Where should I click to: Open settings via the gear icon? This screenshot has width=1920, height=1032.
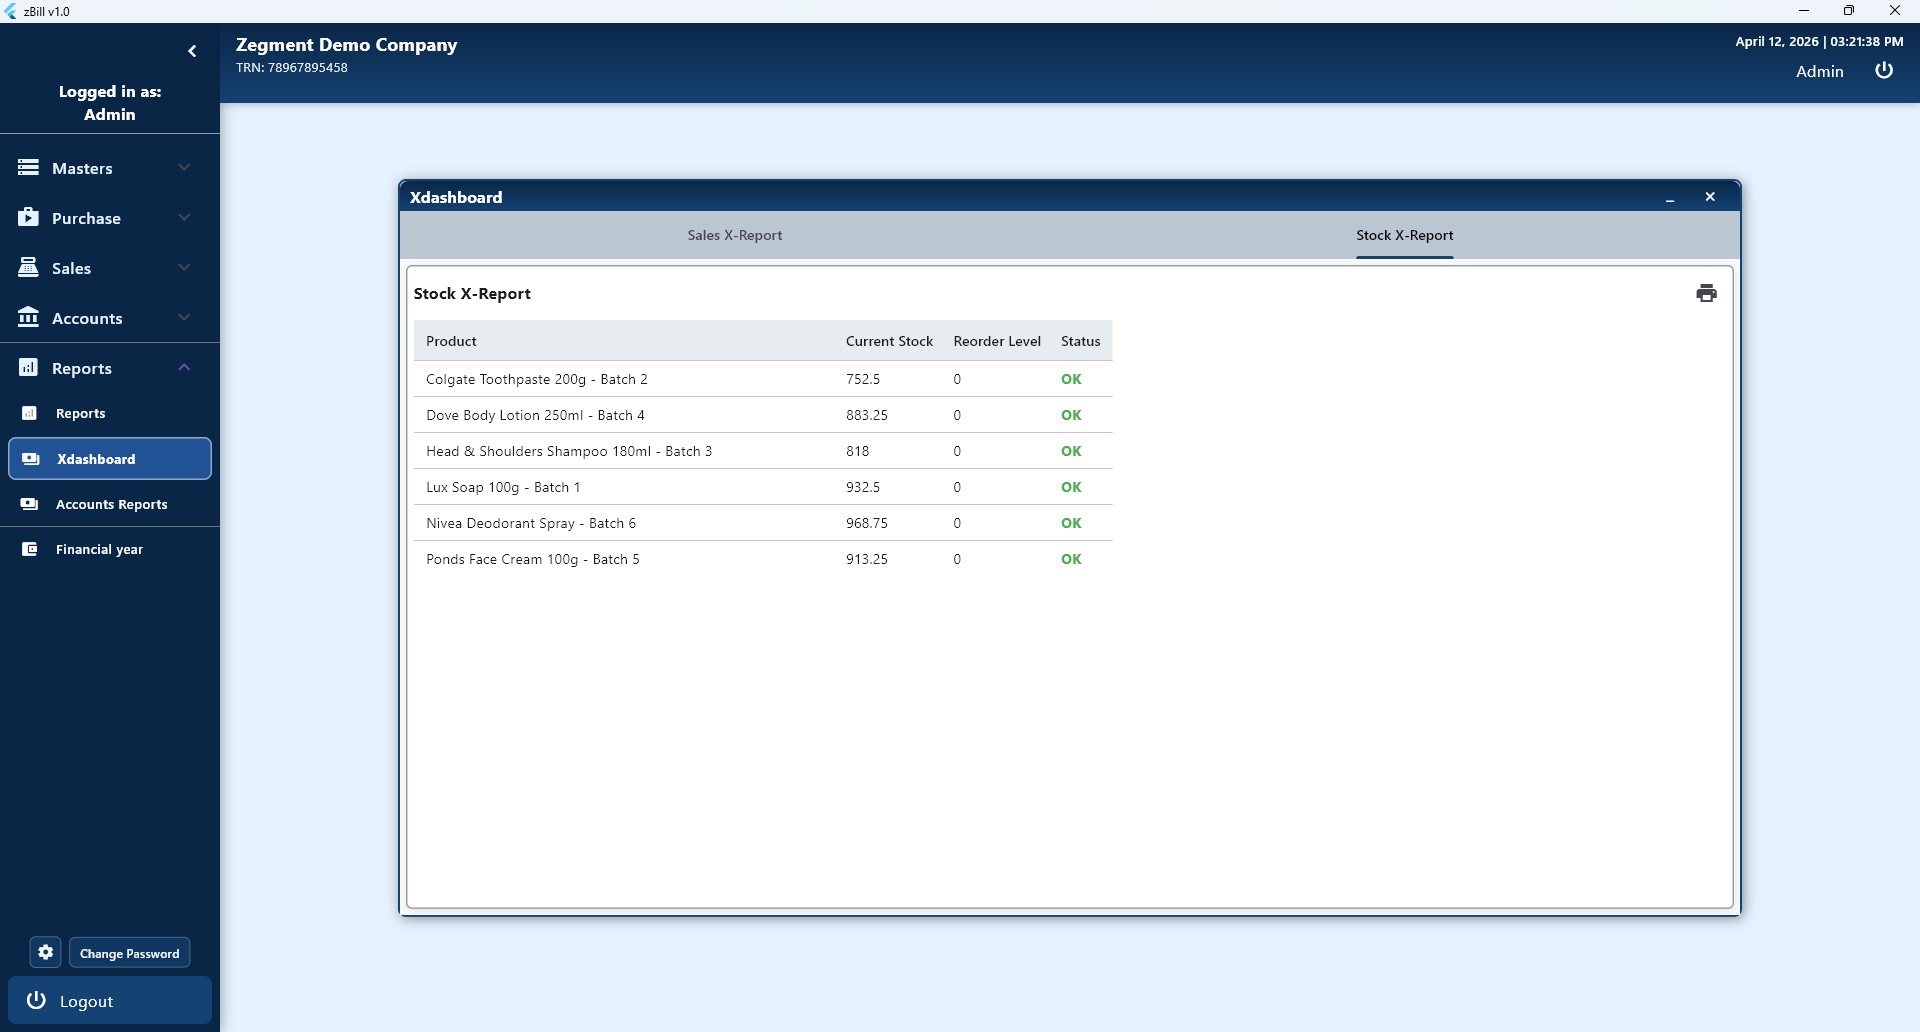(45, 952)
